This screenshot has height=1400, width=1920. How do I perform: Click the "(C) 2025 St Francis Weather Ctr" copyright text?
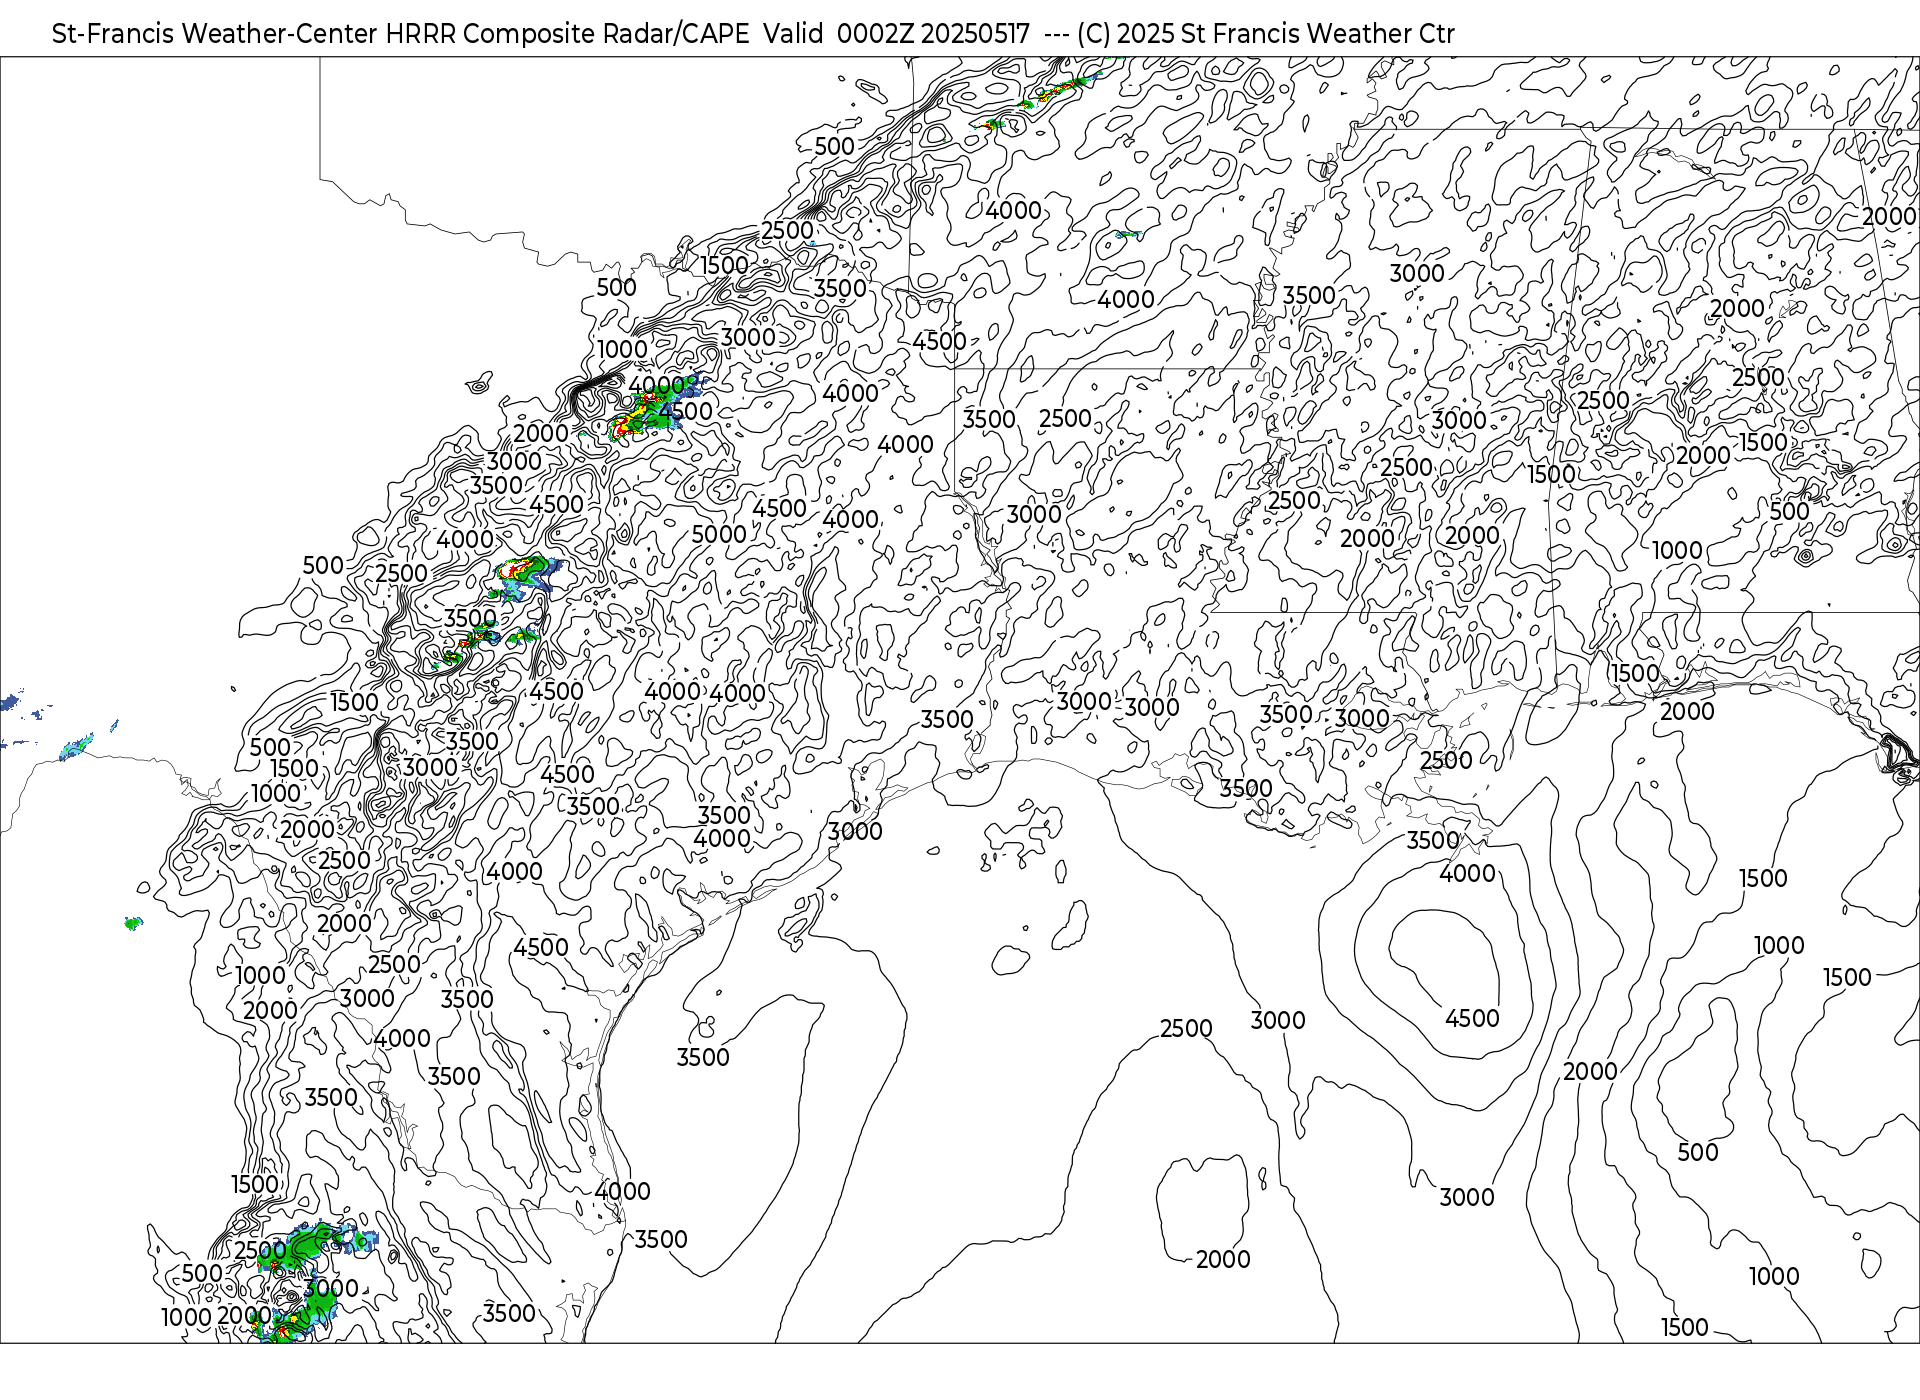pyautogui.click(x=1266, y=34)
